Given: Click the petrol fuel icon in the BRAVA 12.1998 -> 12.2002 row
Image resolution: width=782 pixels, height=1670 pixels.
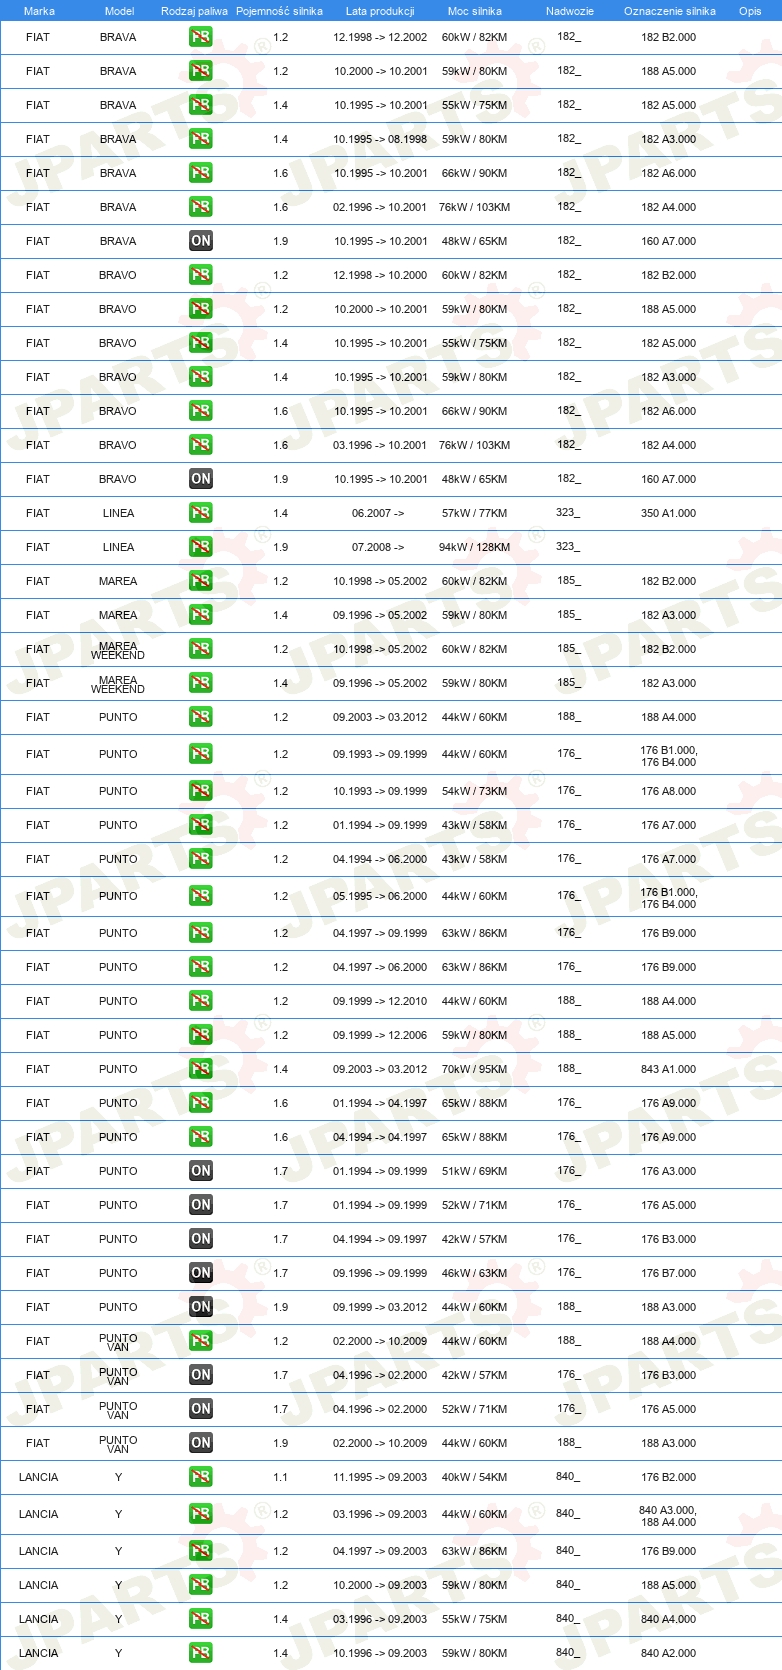Looking at the screenshot, I should point(201,37).
